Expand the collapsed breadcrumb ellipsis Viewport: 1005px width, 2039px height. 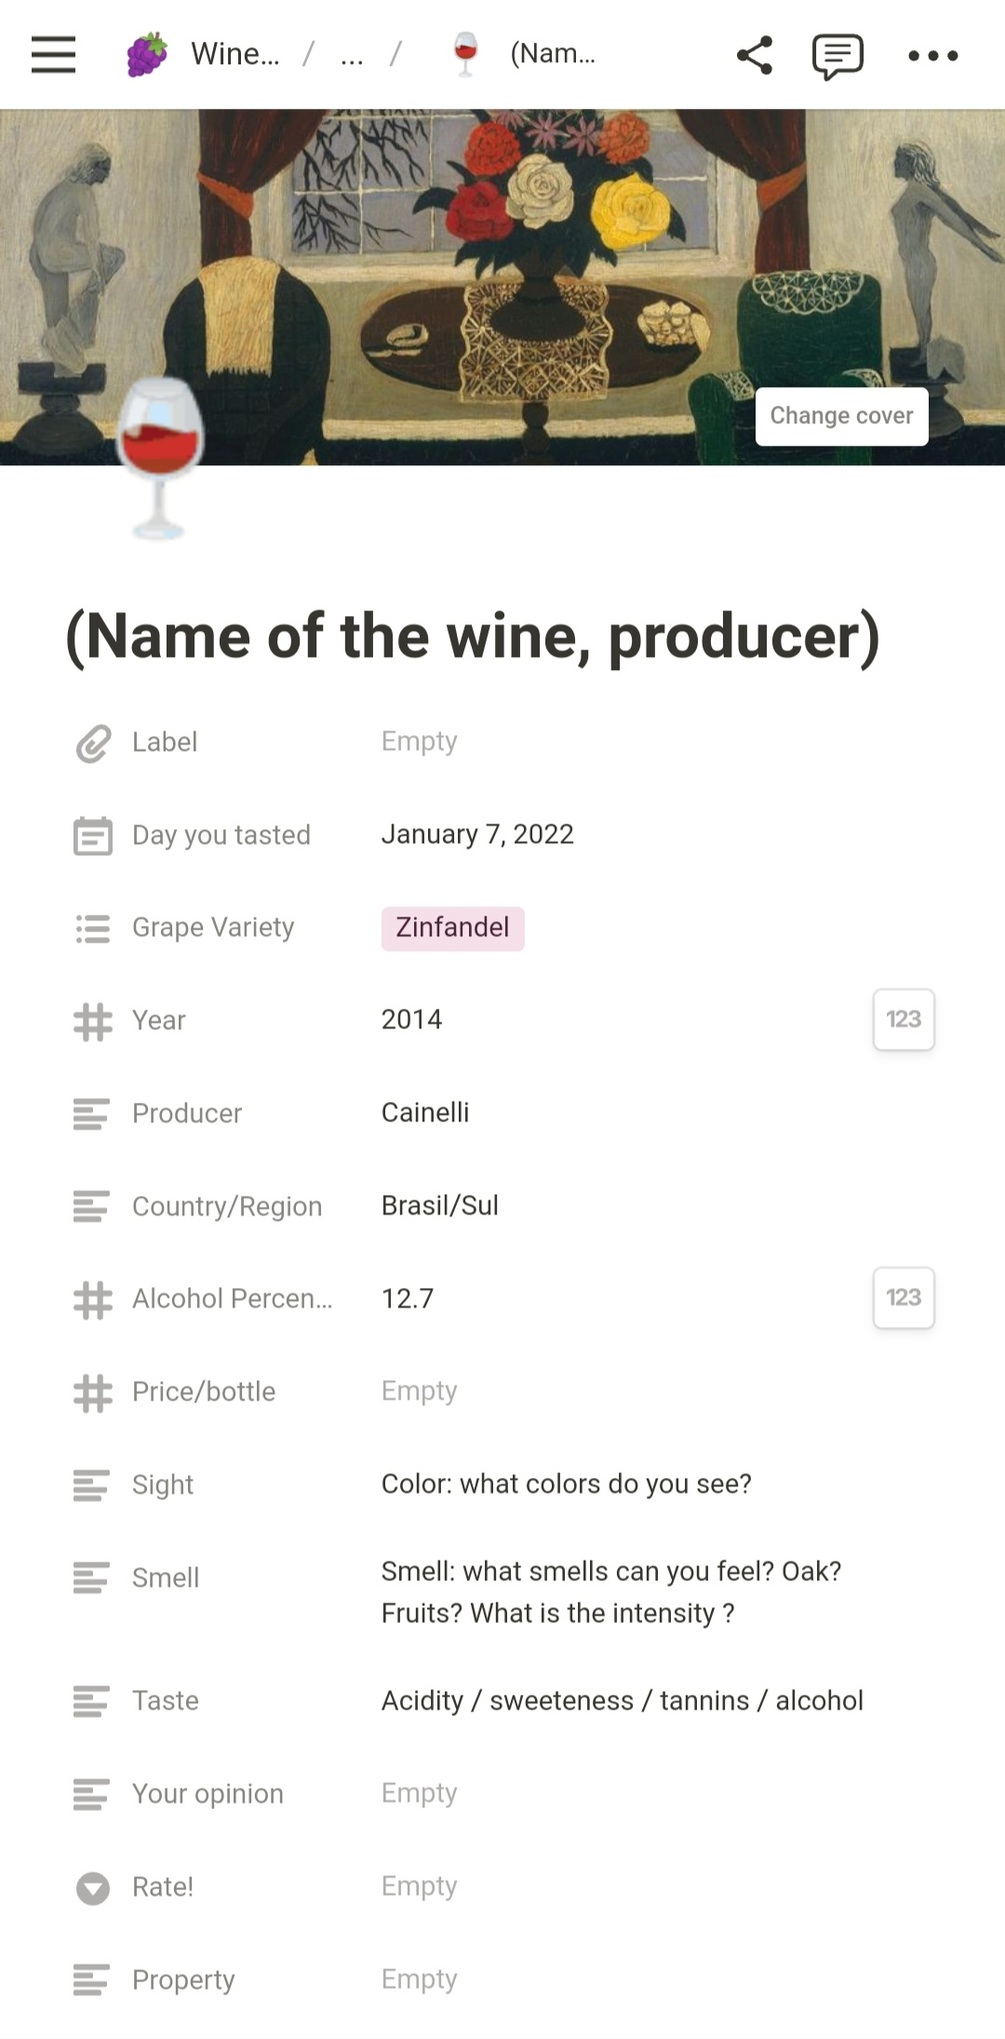click(352, 54)
